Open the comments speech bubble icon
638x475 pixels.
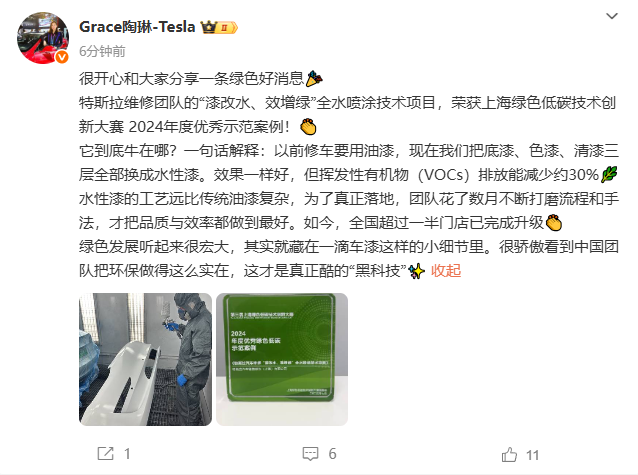pos(310,454)
